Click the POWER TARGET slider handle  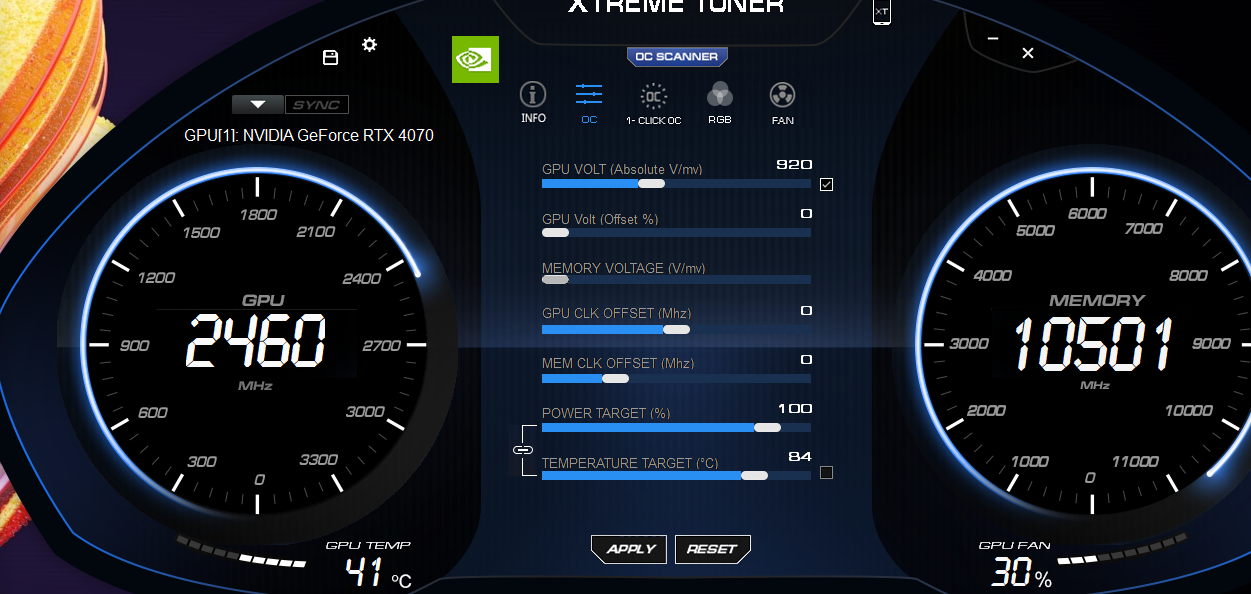click(767, 427)
